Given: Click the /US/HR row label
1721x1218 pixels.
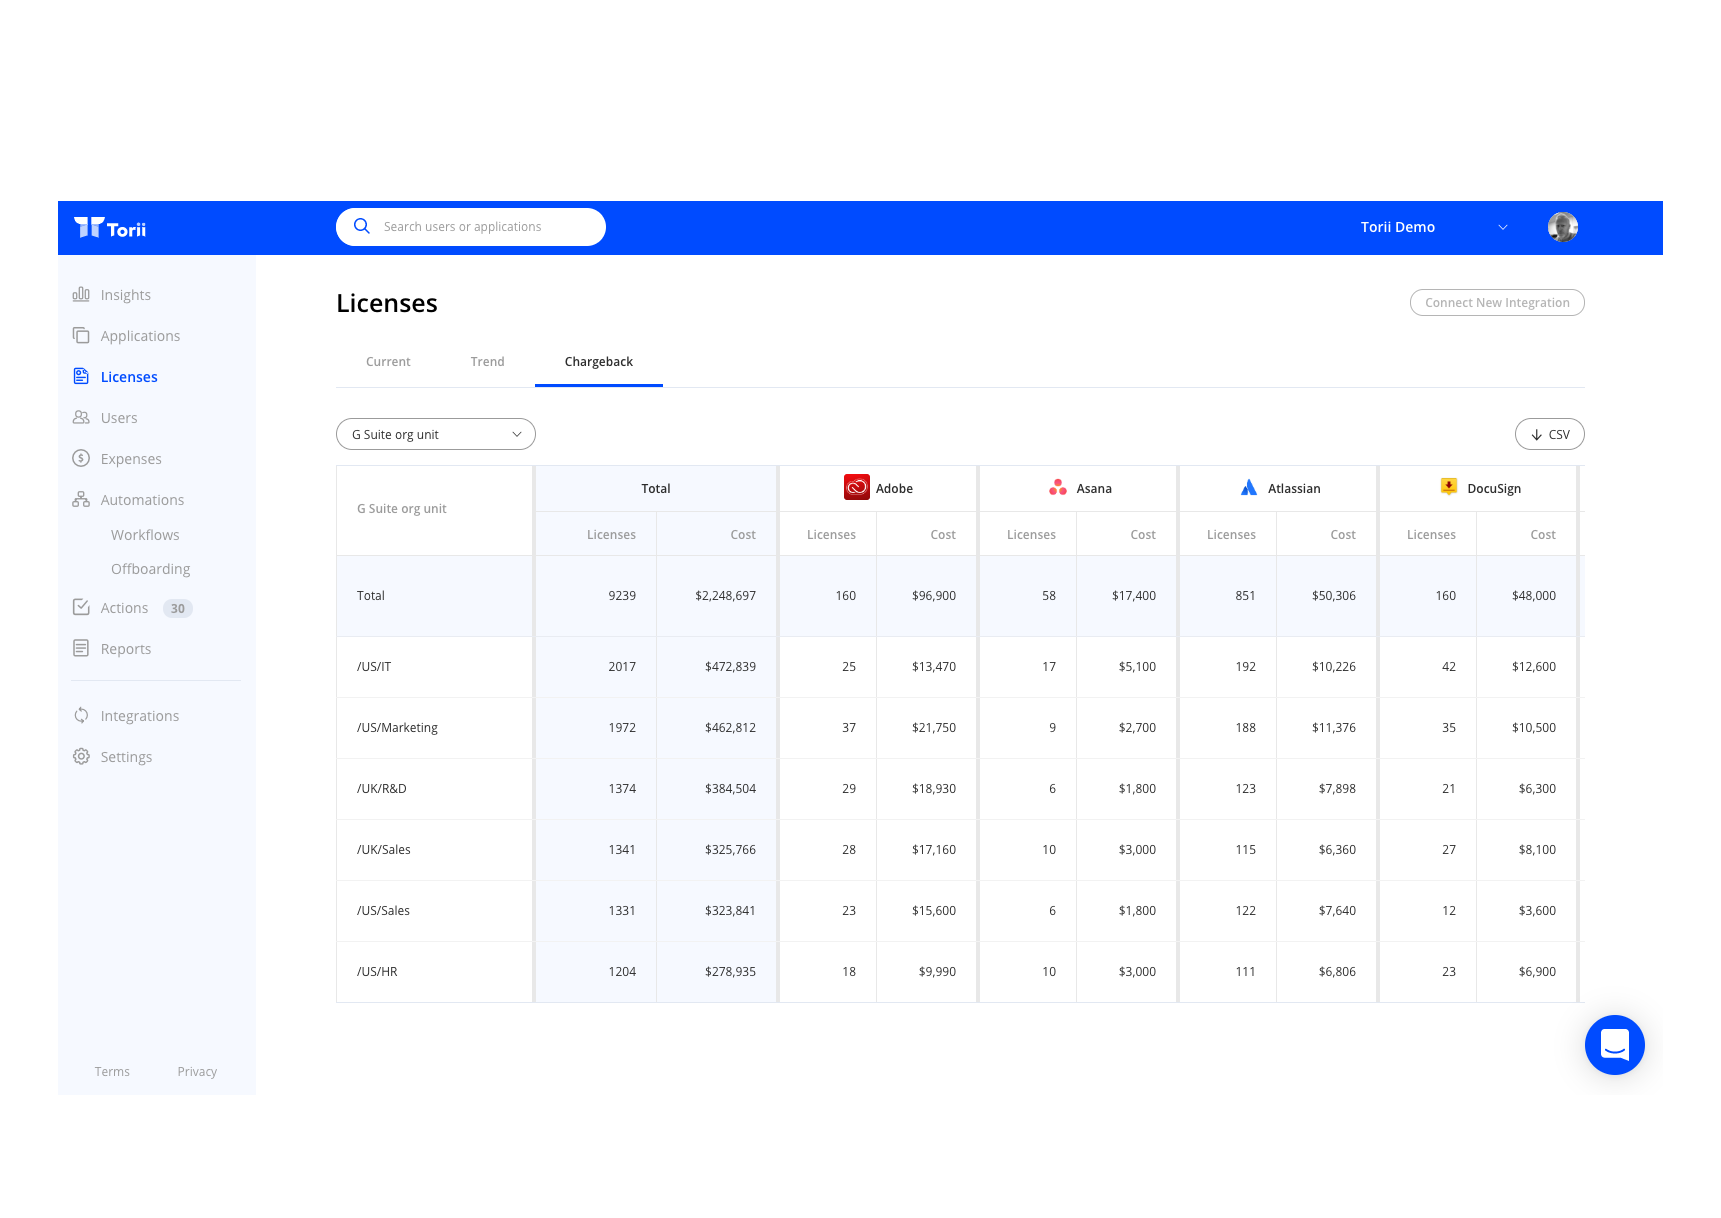Looking at the screenshot, I should click(377, 972).
